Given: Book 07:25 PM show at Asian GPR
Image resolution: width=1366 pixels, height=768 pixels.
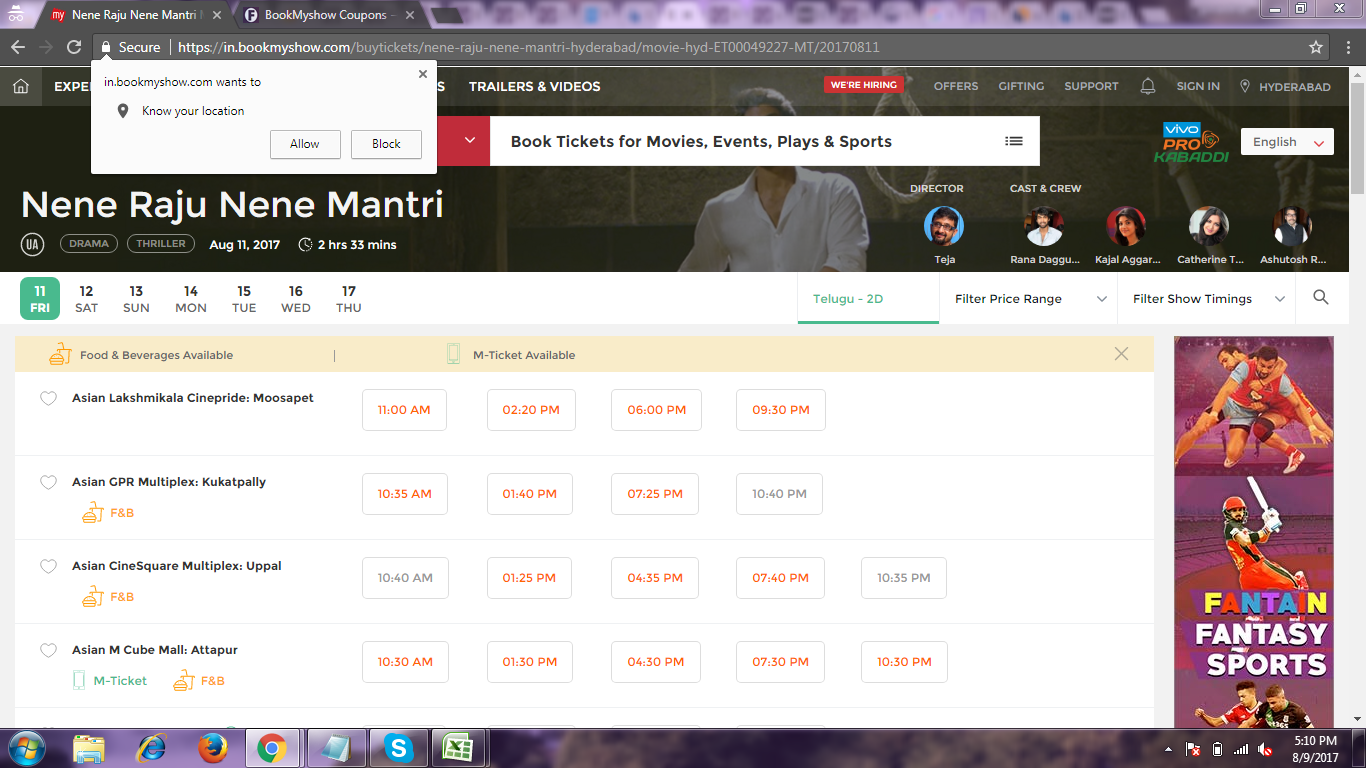Looking at the screenshot, I should pyautogui.click(x=655, y=494).
